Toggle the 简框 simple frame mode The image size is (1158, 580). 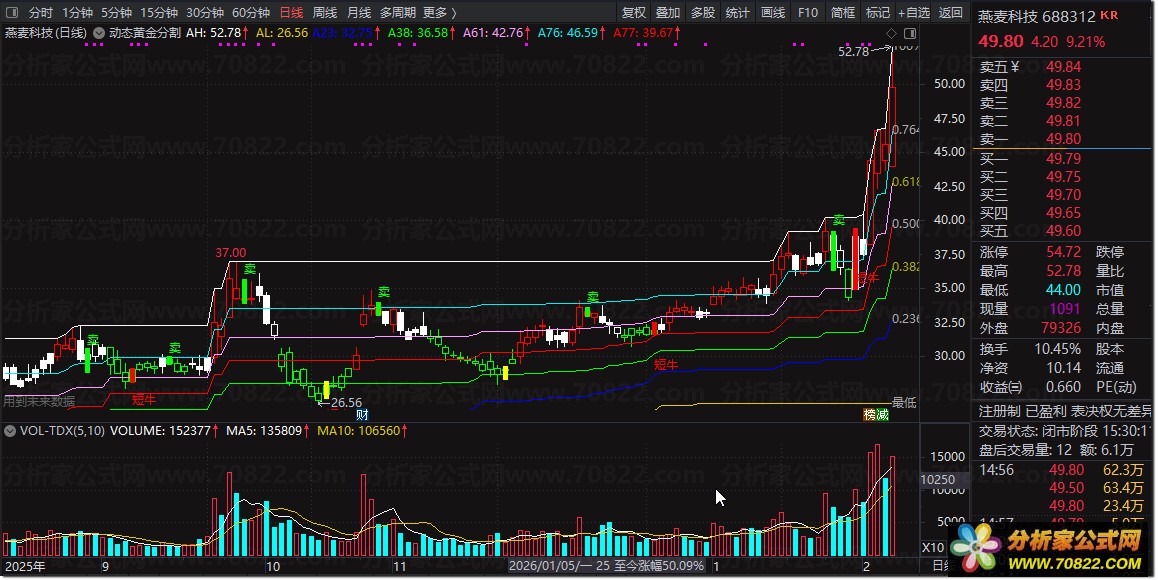pos(843,13)
